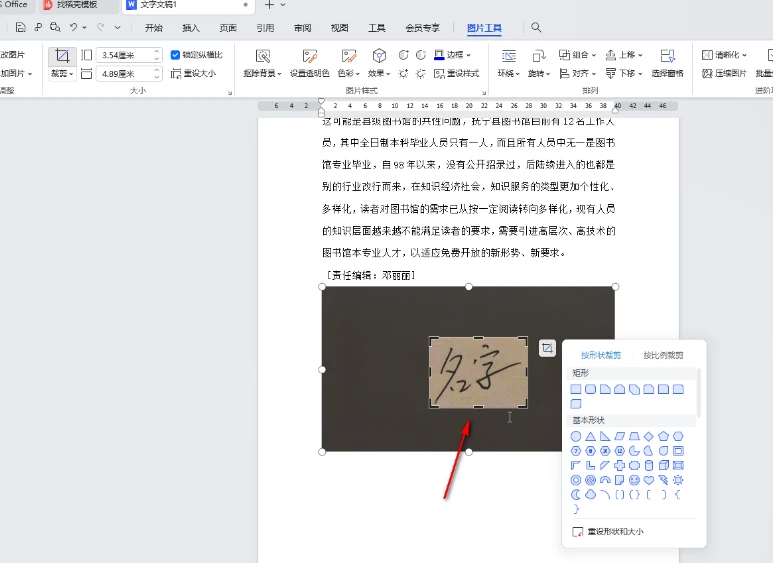Choose the isosceles triangle crop shape
This screenshot has height=563, width=773.
[590, 436]
